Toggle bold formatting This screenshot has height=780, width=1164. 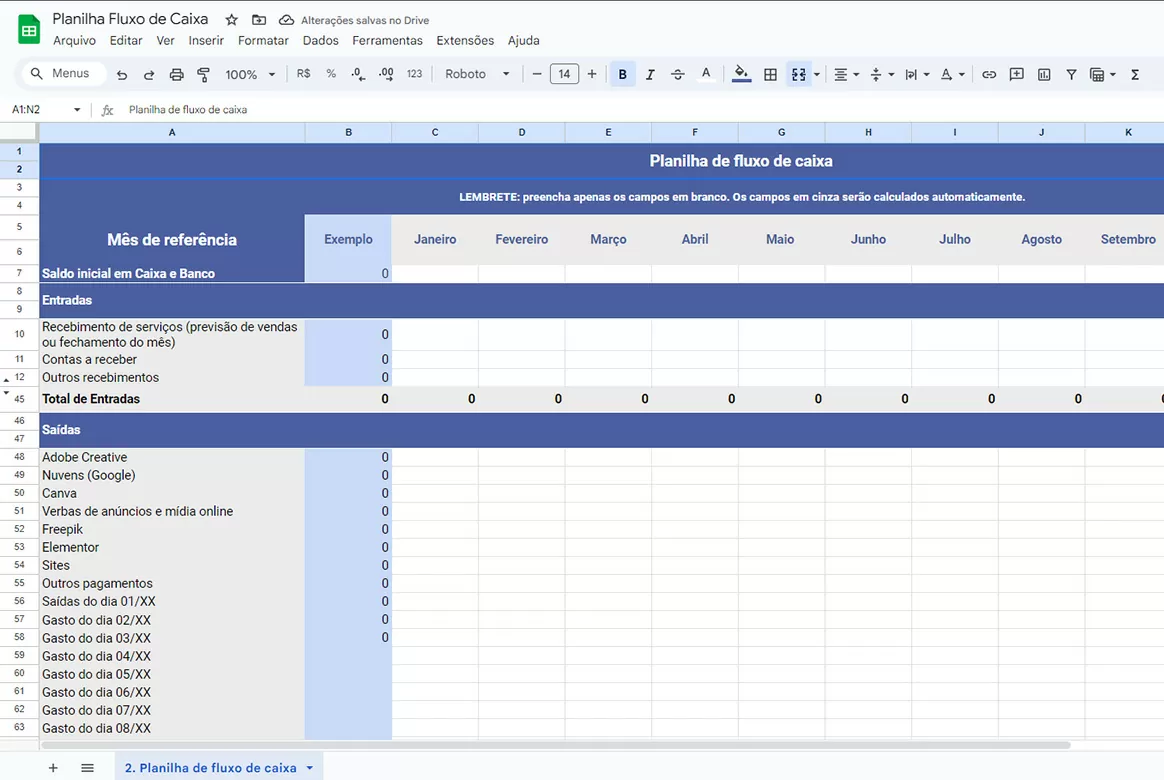(622, 73)
